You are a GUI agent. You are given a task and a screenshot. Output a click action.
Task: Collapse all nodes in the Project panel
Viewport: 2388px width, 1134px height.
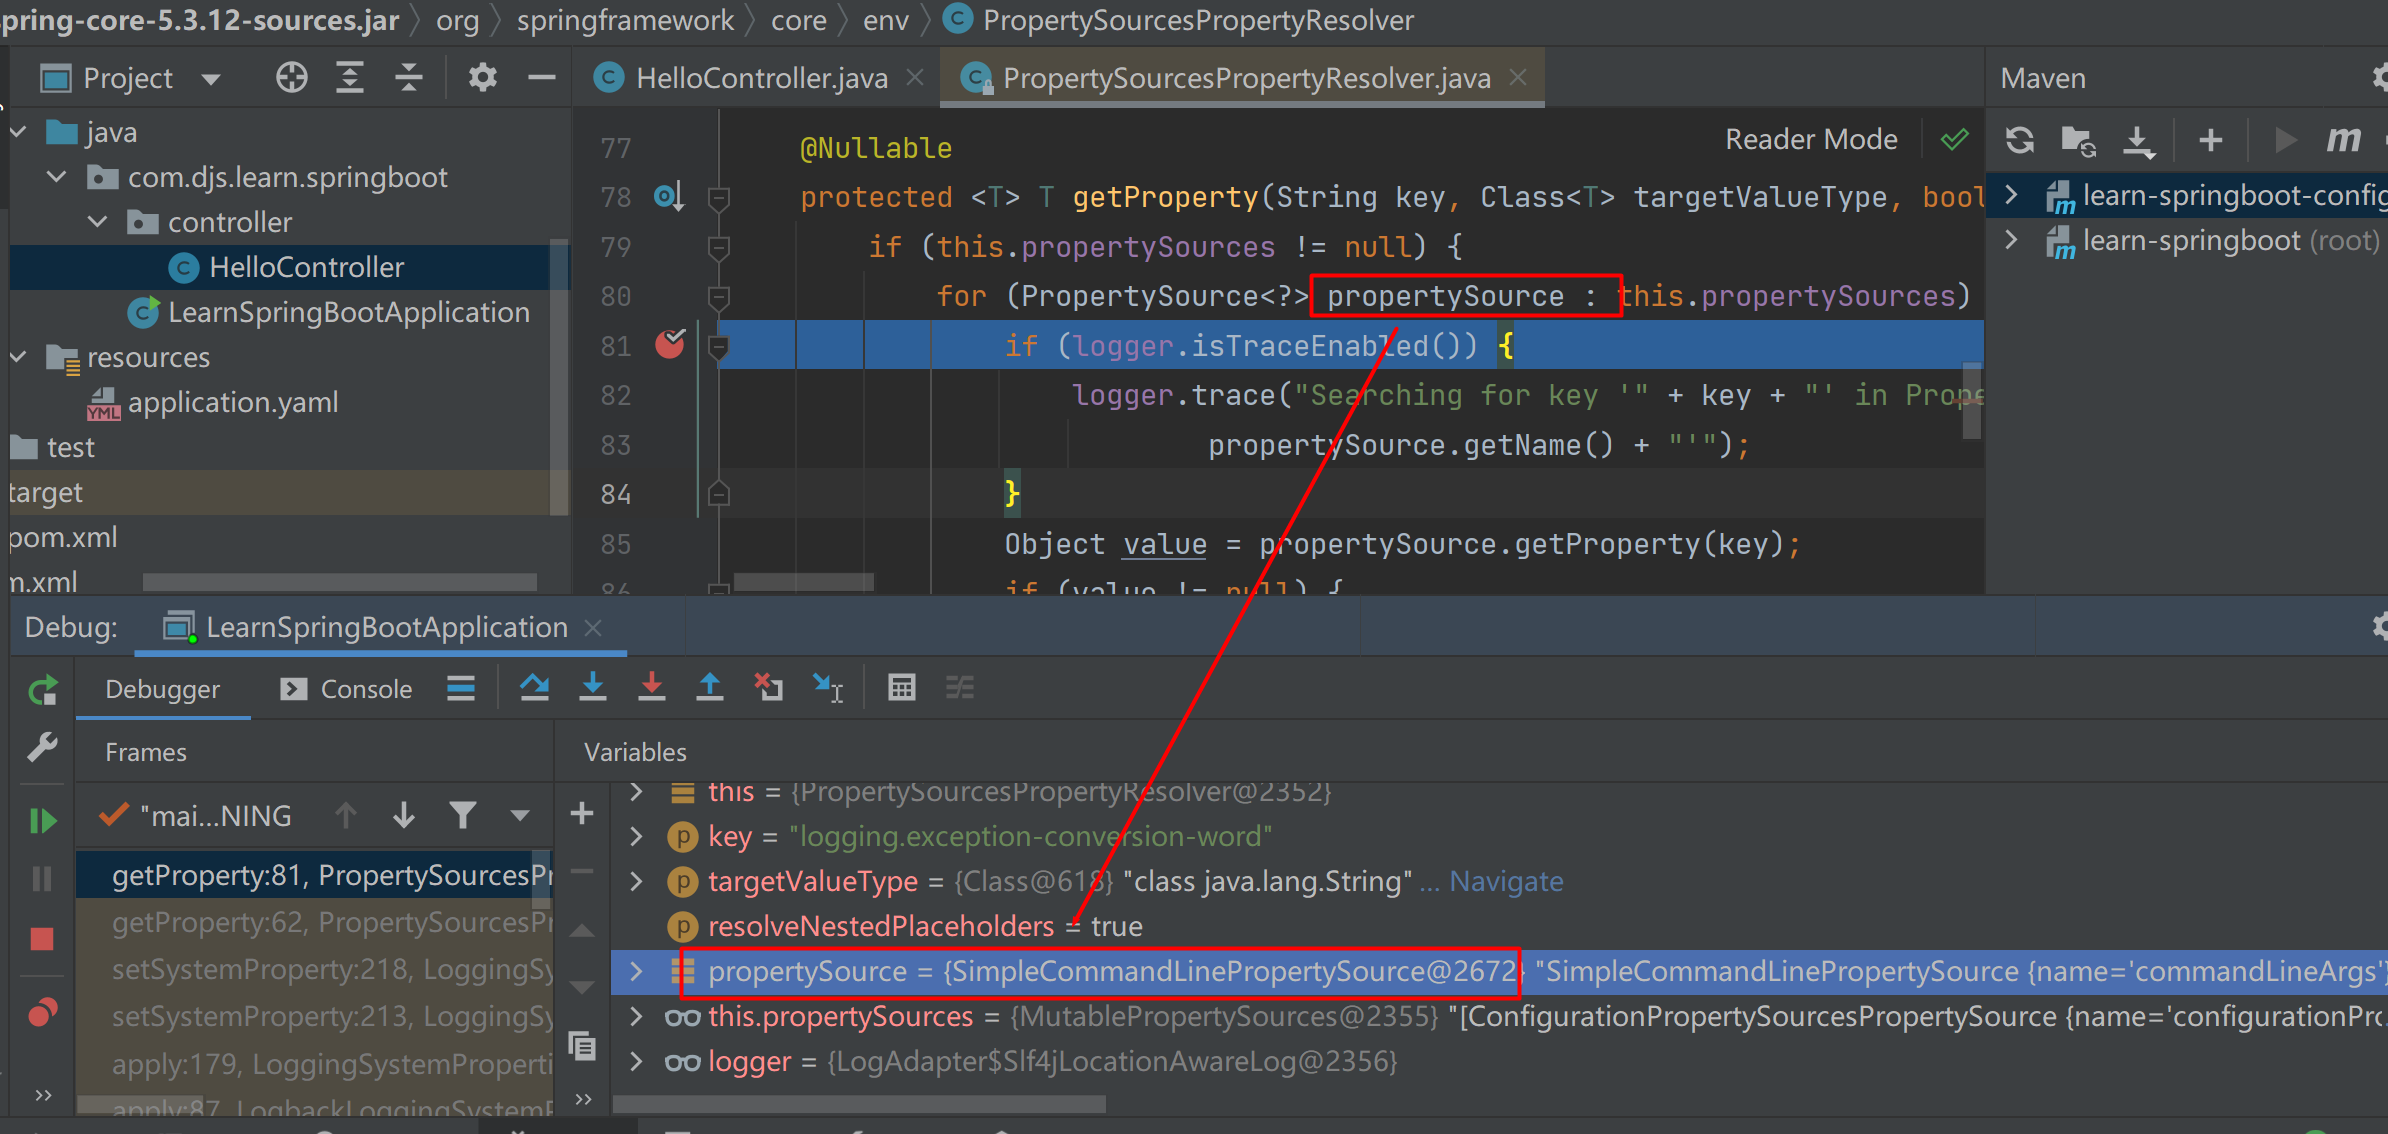click(x=409, y=77)
